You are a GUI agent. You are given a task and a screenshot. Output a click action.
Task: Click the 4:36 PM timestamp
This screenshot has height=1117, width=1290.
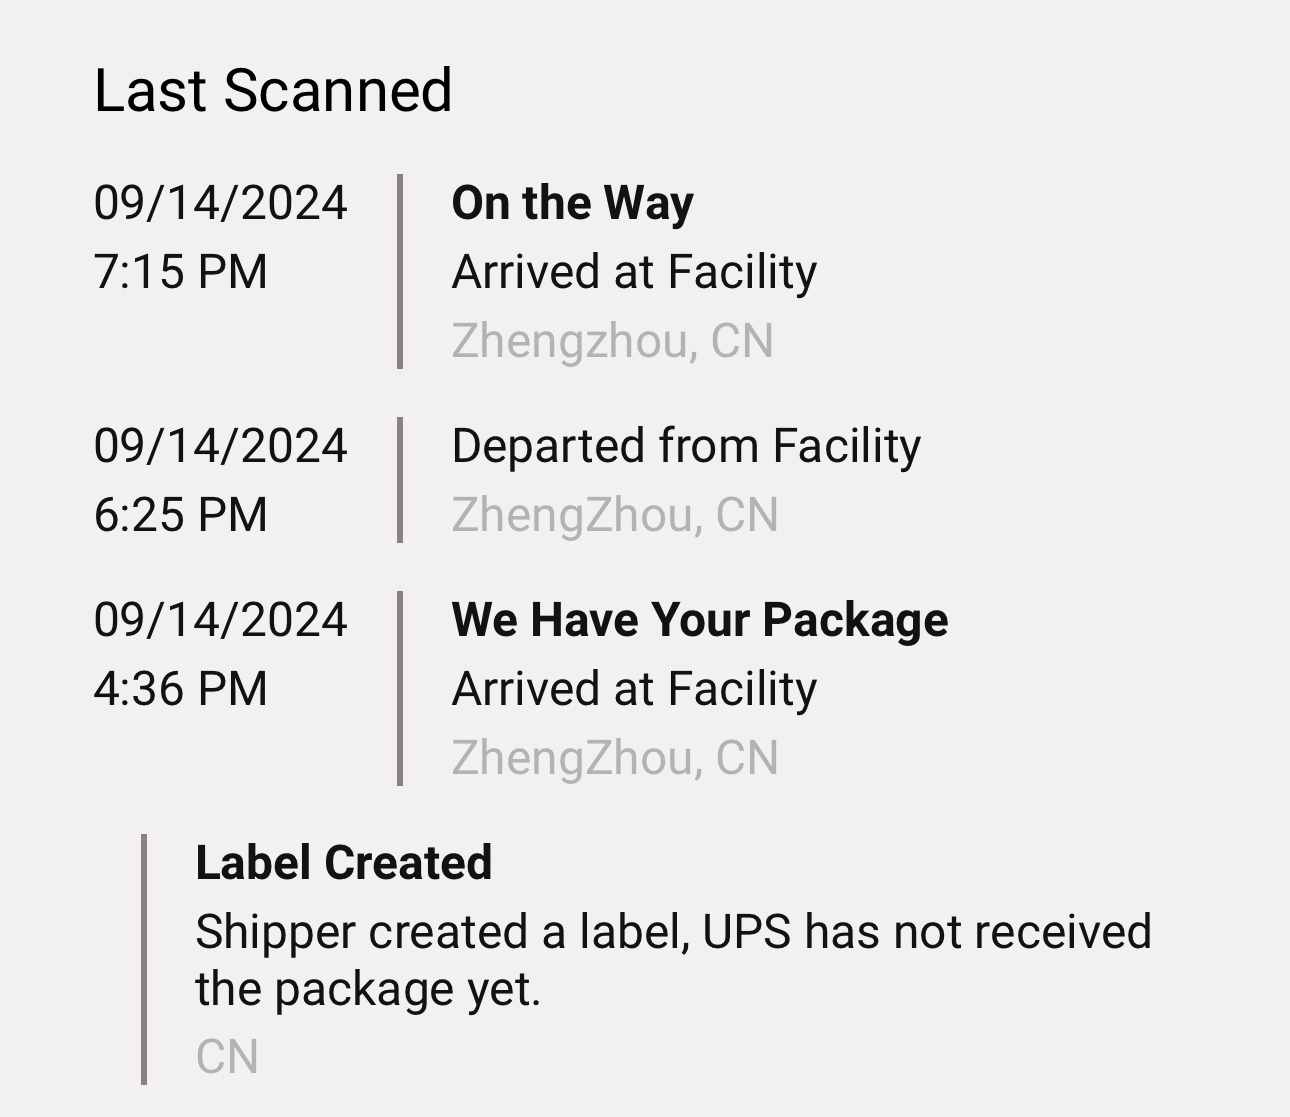180,689
